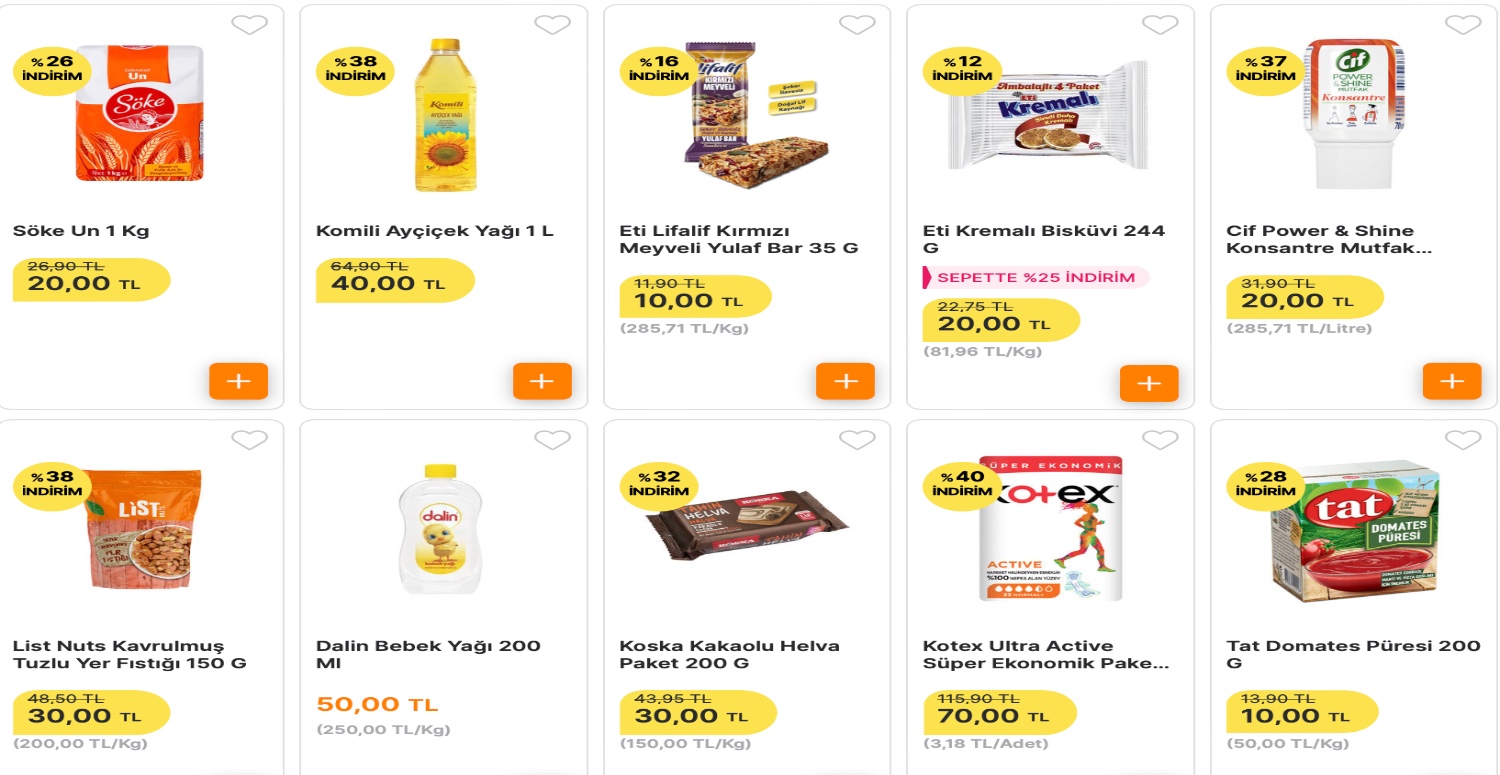Click plus to add Eti Lifalif bar
The width and height of the screenshot is (1500, 775).
coord(846,381)
